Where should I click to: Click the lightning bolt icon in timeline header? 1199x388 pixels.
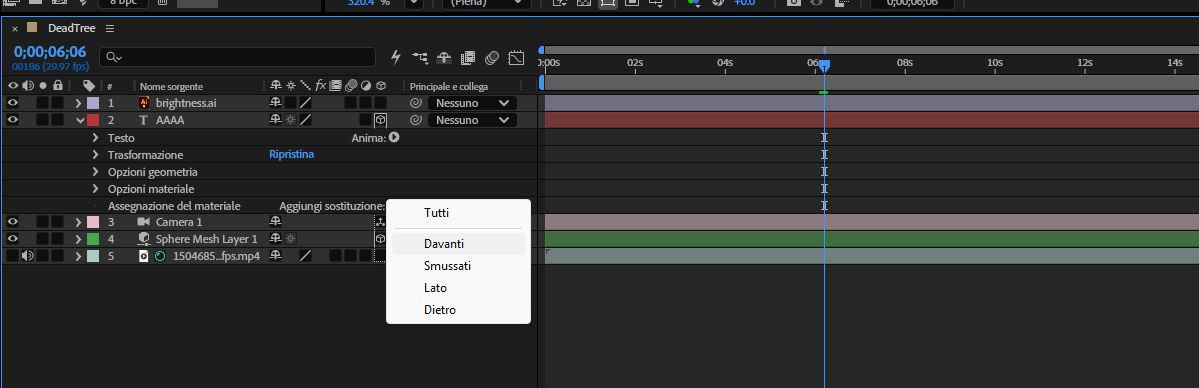point(395,57)
